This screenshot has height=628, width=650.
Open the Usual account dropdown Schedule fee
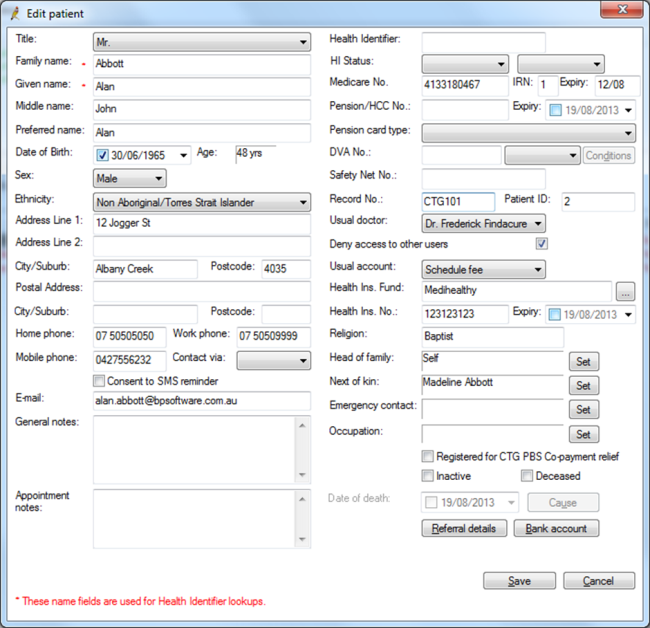(x=483, y=269)
